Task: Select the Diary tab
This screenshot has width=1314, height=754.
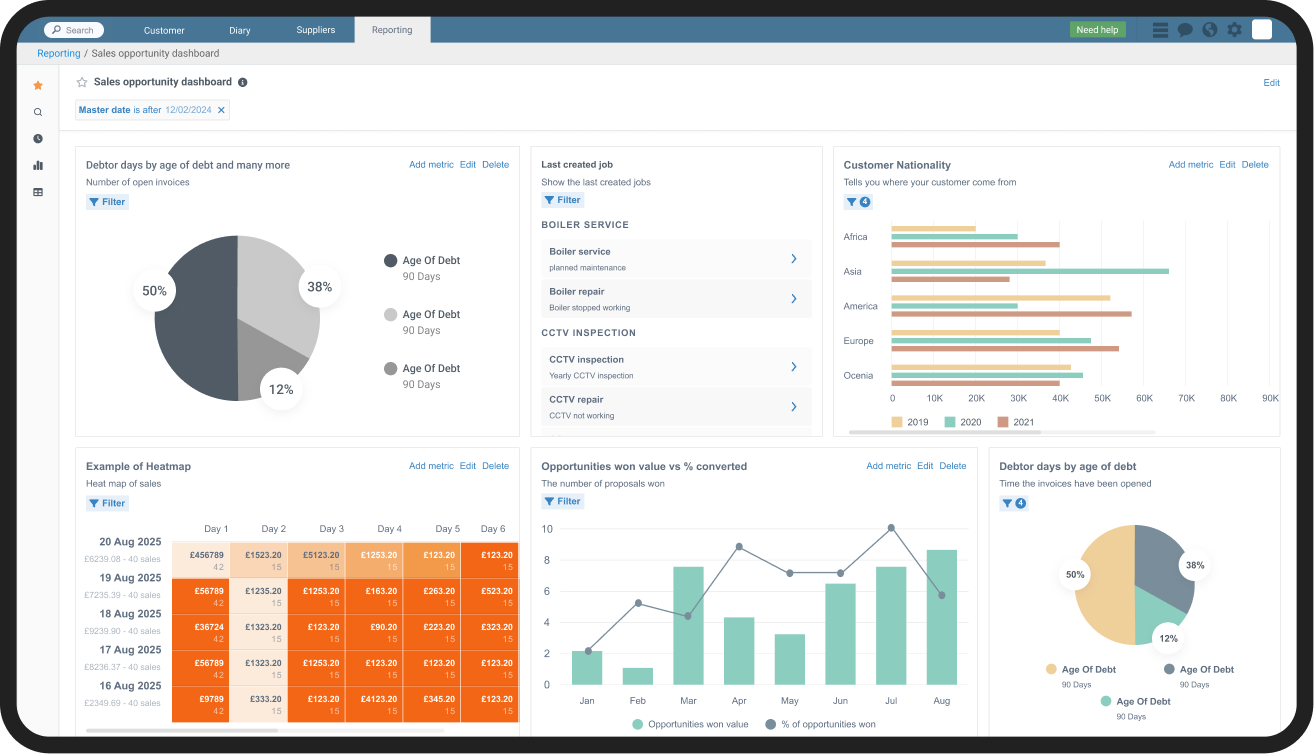Action: point(239,30)
